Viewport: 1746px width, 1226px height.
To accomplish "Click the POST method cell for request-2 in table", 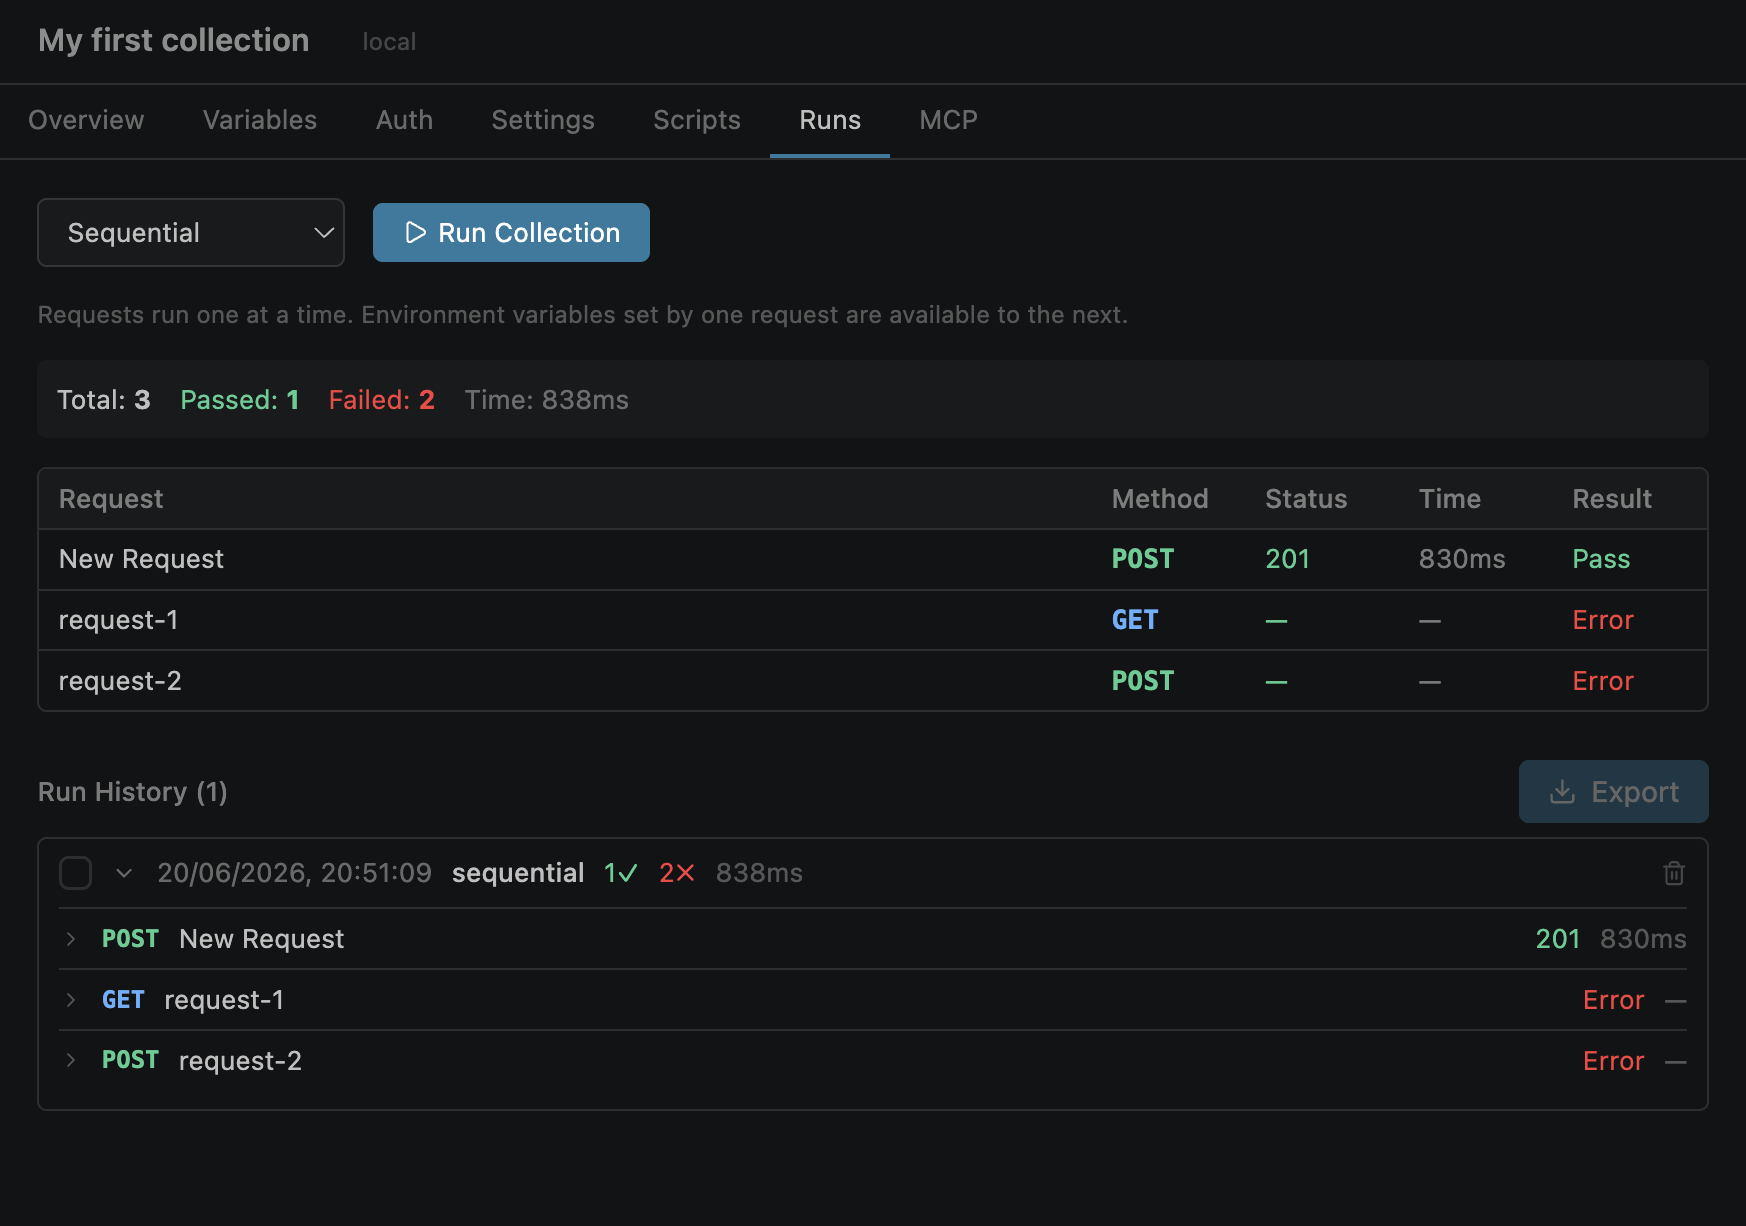I will coord(1143,681).
